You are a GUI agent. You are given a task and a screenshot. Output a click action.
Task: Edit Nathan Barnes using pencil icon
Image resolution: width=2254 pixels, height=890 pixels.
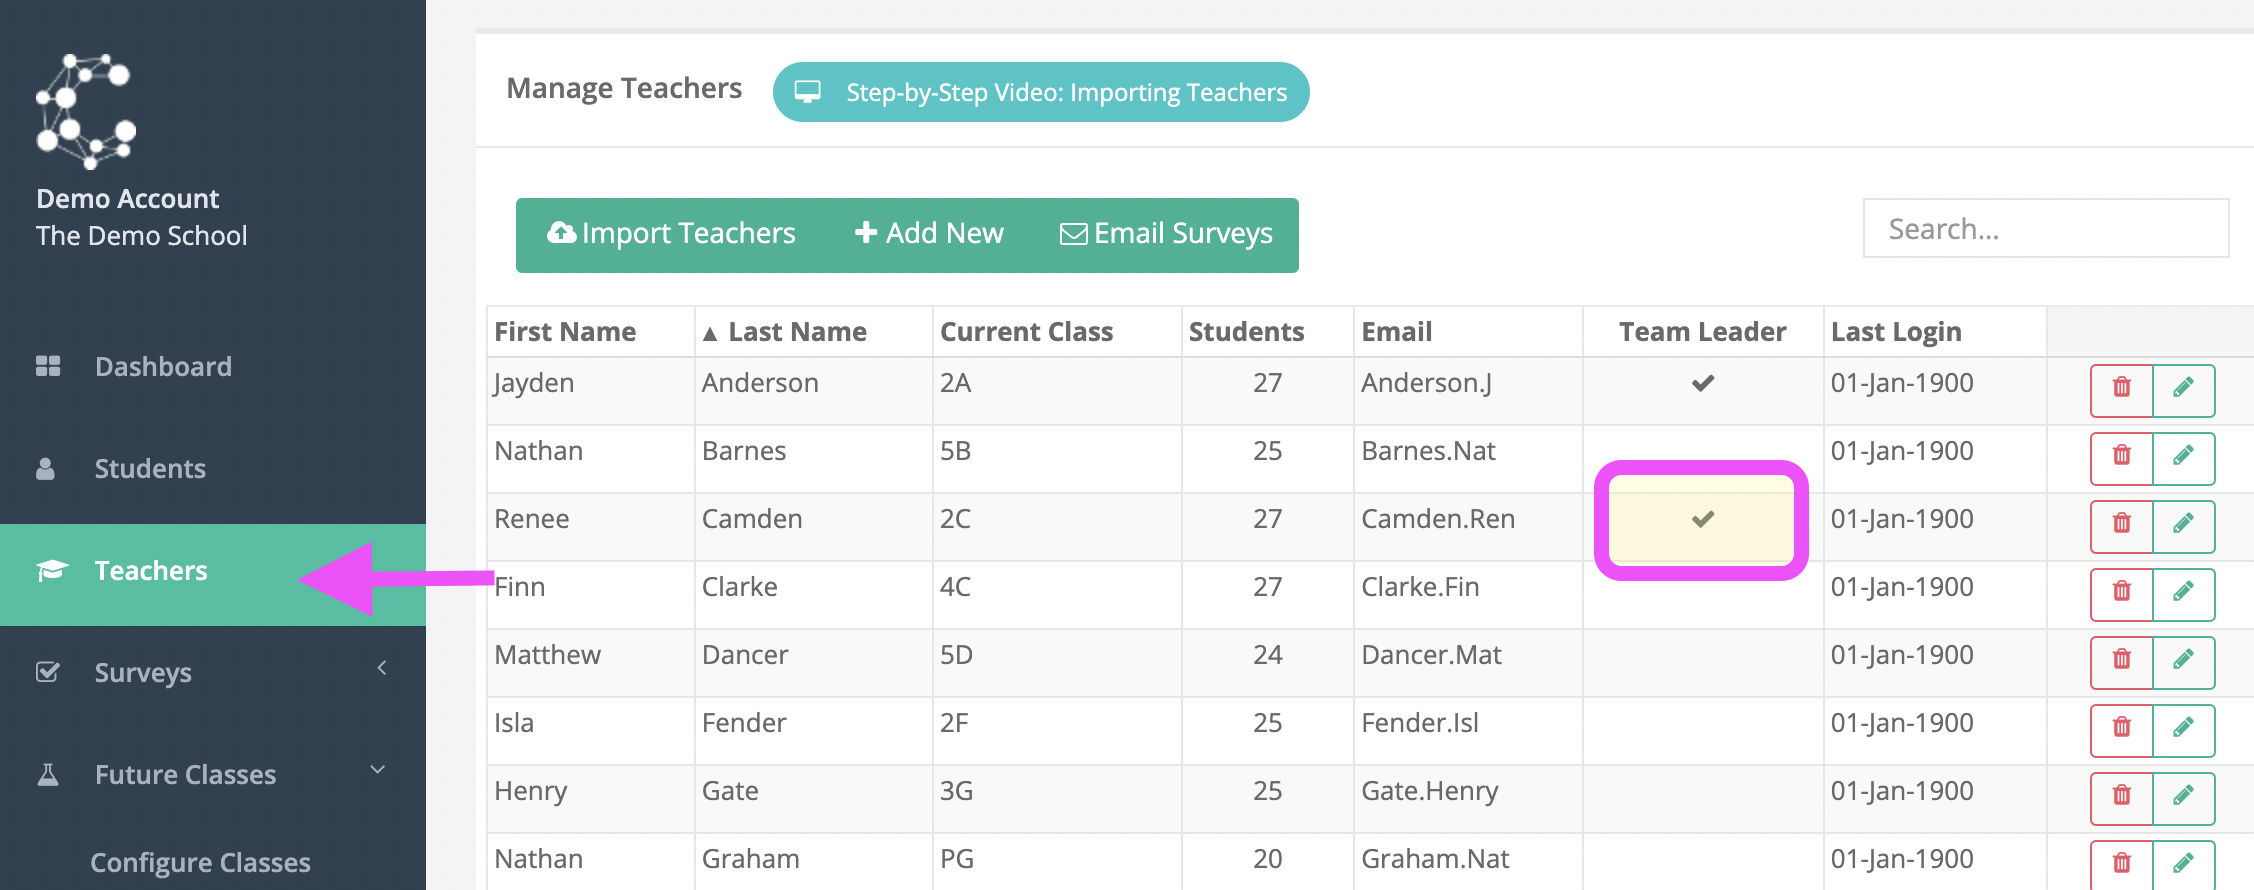2183,458
